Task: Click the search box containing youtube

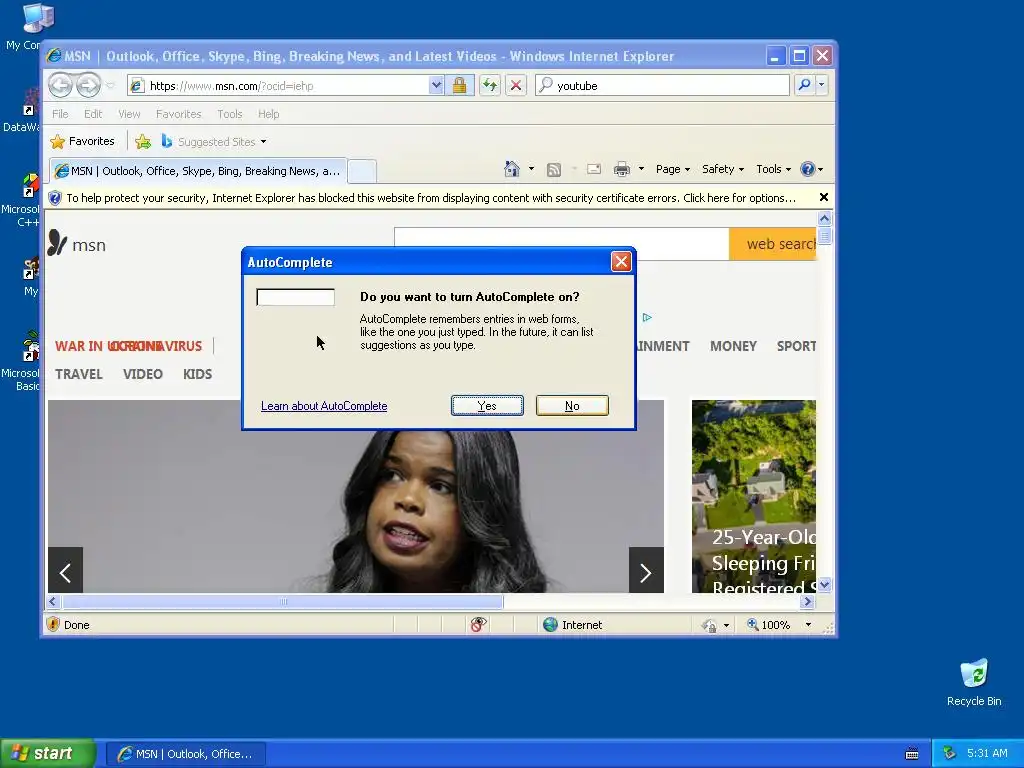Action: [662, 86]
